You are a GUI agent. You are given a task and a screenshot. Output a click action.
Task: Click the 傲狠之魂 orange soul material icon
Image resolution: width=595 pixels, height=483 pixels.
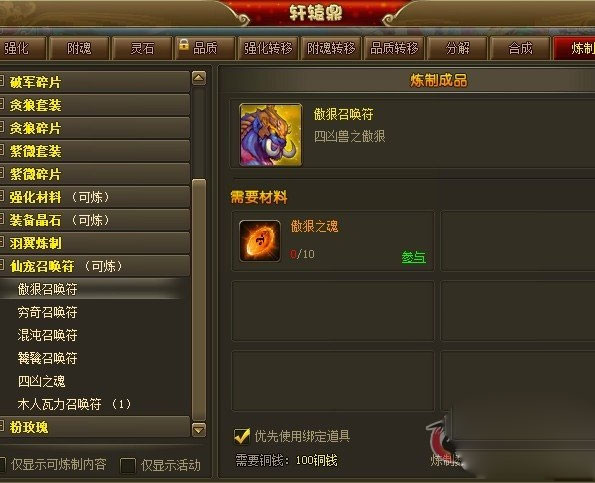260,241
